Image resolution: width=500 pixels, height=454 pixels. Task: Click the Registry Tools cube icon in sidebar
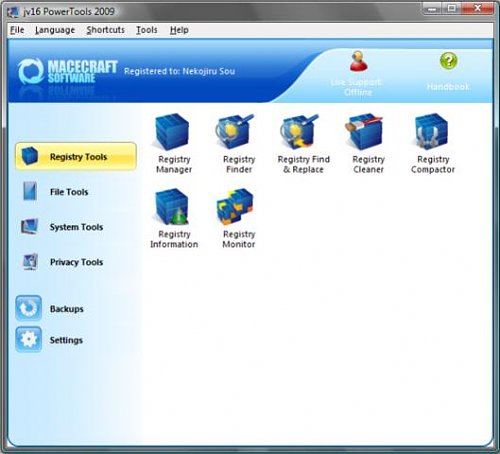(30, 156)
